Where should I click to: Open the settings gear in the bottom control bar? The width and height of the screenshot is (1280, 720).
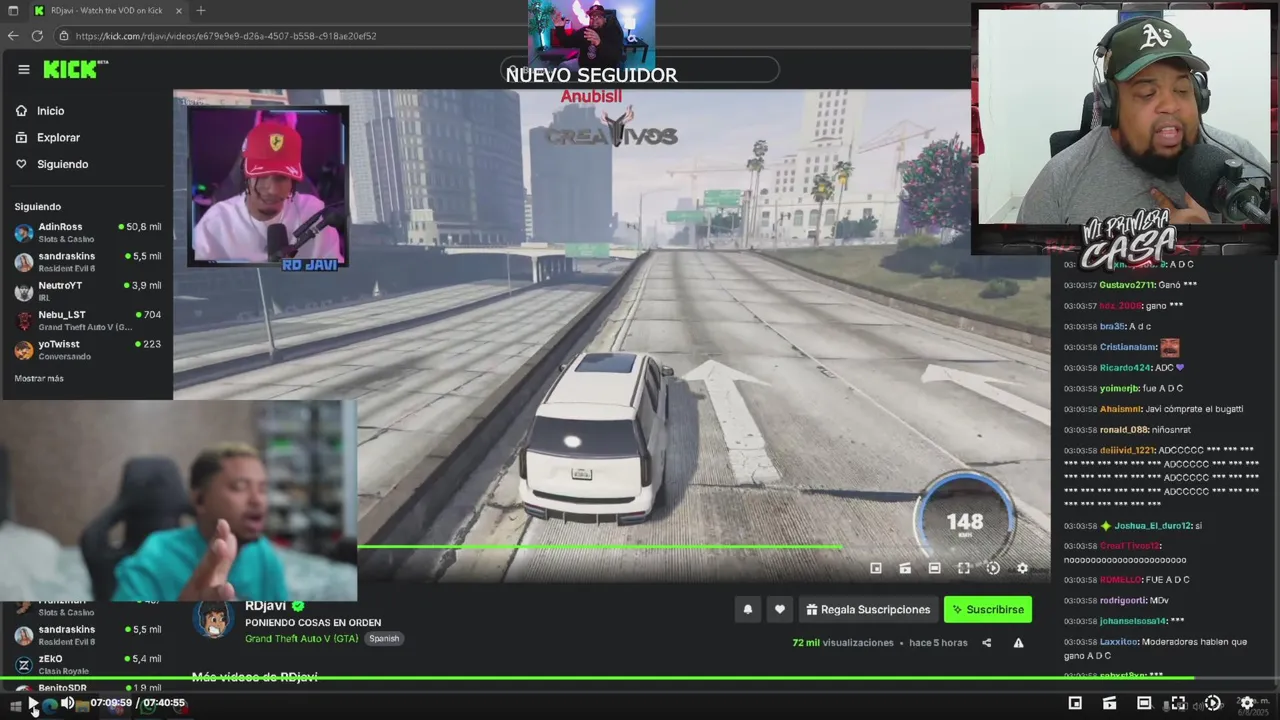(x=1247, y=703)
